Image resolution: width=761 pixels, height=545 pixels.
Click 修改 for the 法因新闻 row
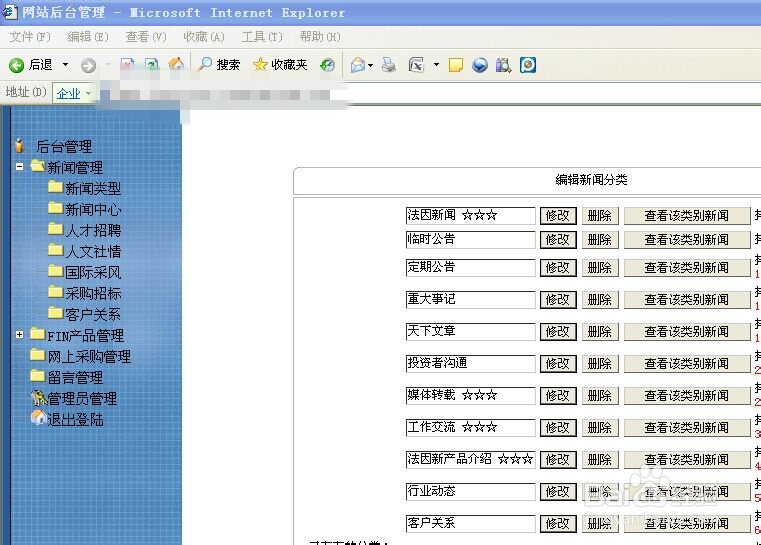[x=558, y=216]
